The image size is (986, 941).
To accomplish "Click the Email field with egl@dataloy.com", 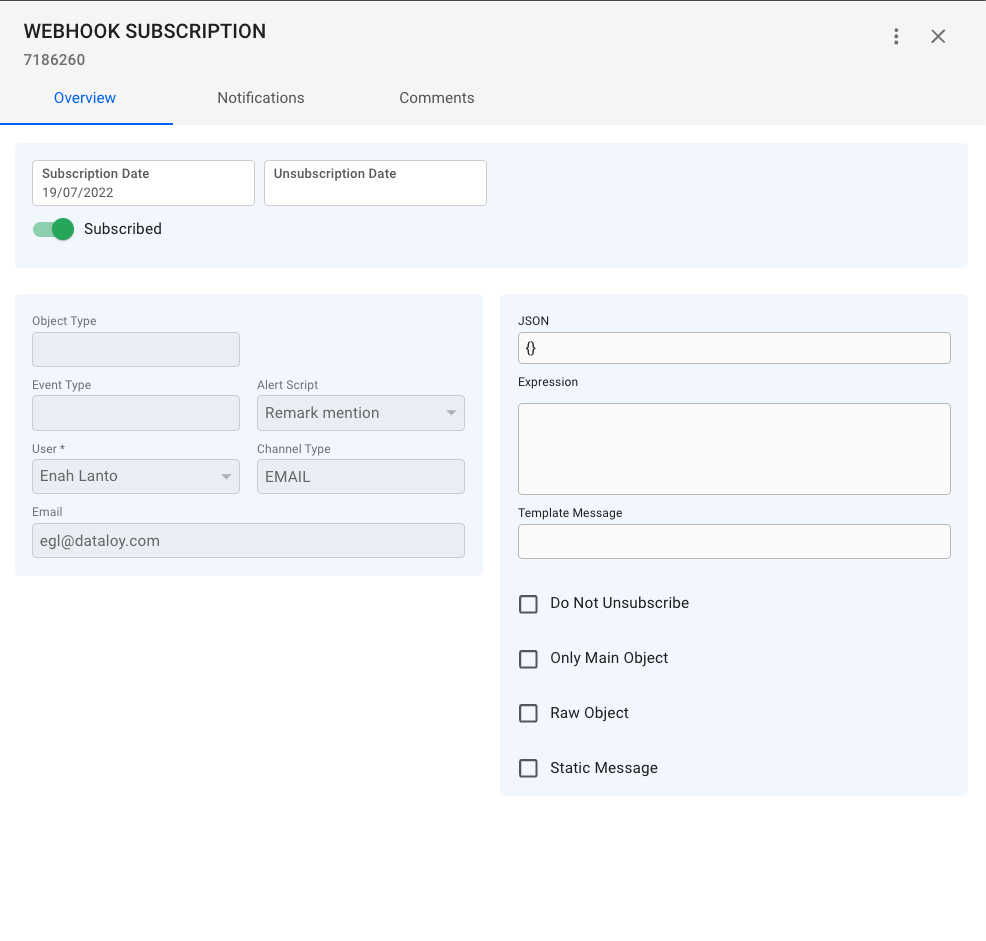I will point(248,541).
